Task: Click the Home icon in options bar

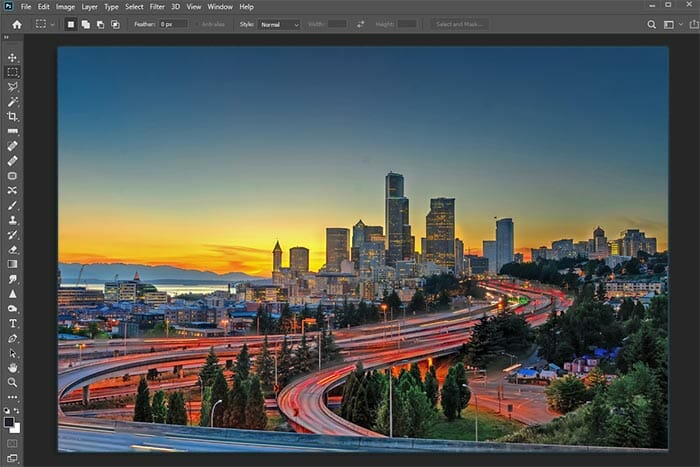Action: [17, 24]
